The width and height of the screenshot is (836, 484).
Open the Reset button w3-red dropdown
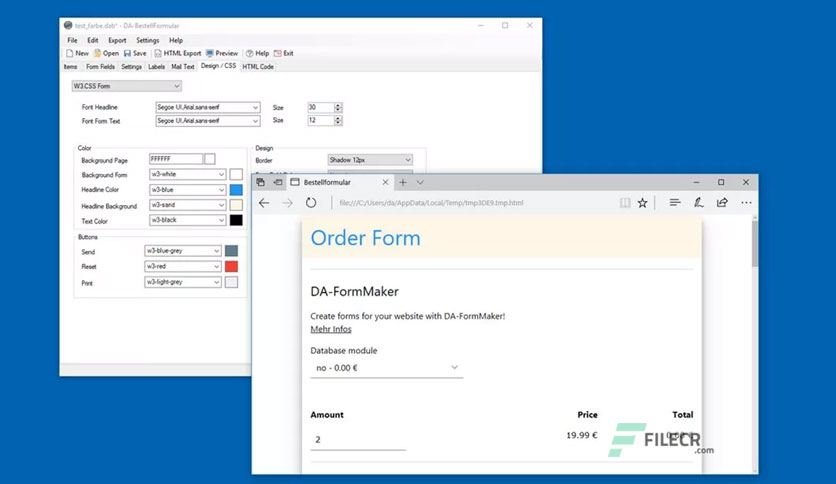(x=183, y=266)
